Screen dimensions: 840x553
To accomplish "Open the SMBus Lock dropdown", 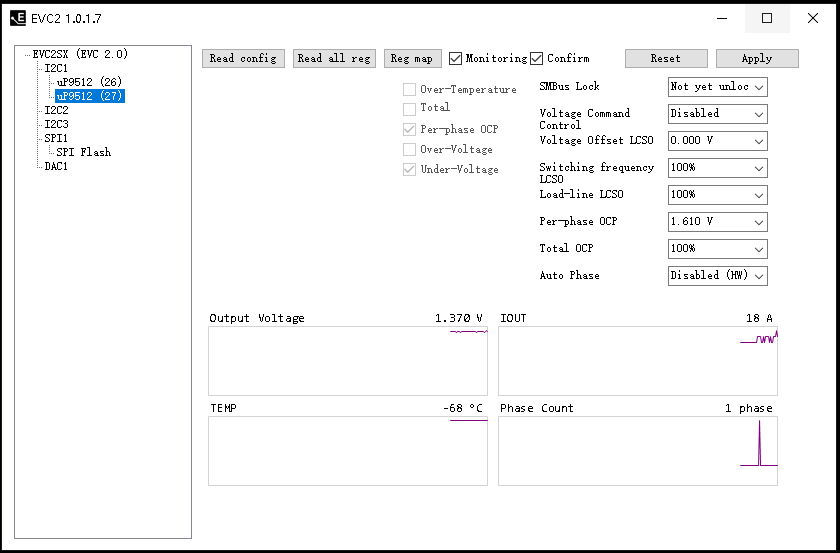I will pyautogui.click(x=717, y=87).
